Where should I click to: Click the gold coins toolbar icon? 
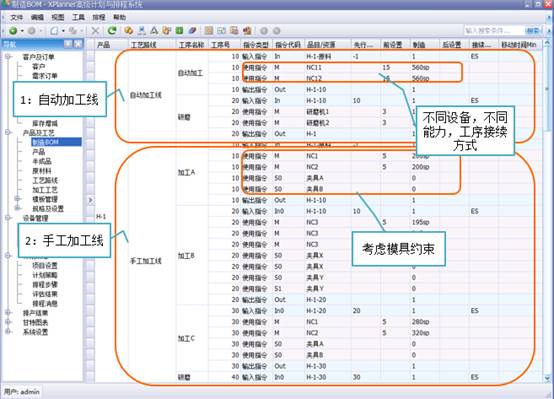[x=129, y=31]
